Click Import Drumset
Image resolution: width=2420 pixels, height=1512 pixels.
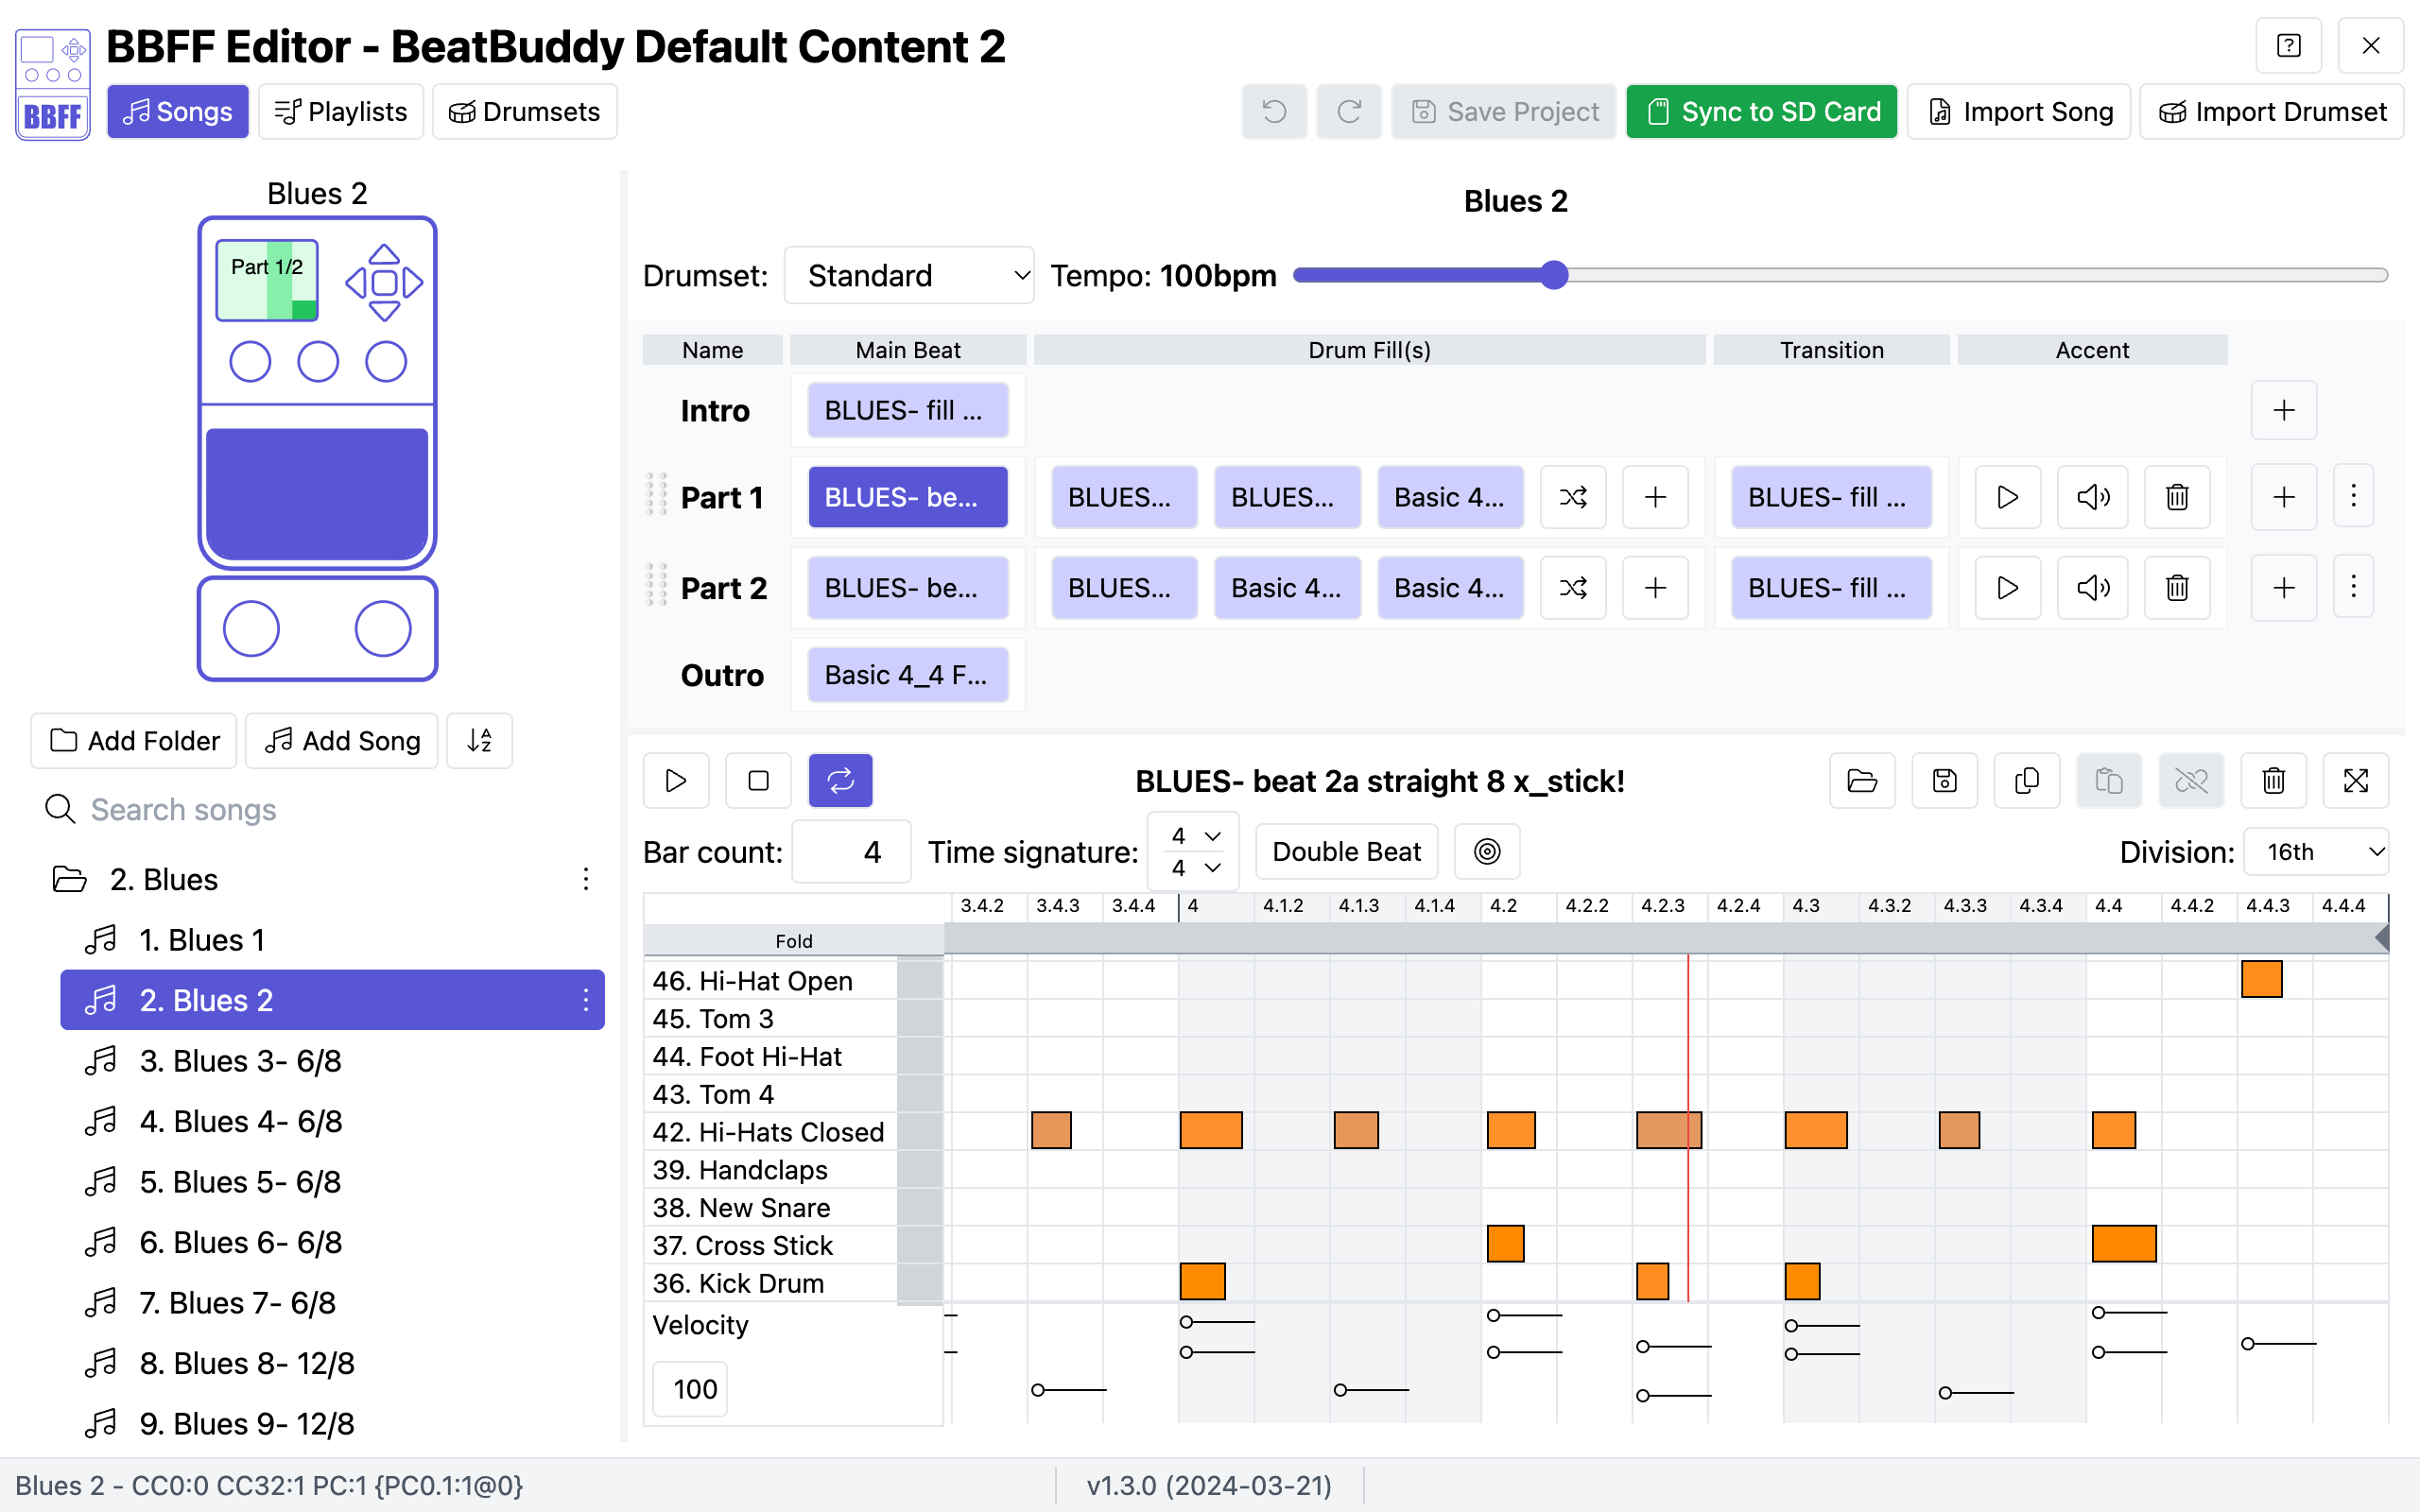(2272, 111)
